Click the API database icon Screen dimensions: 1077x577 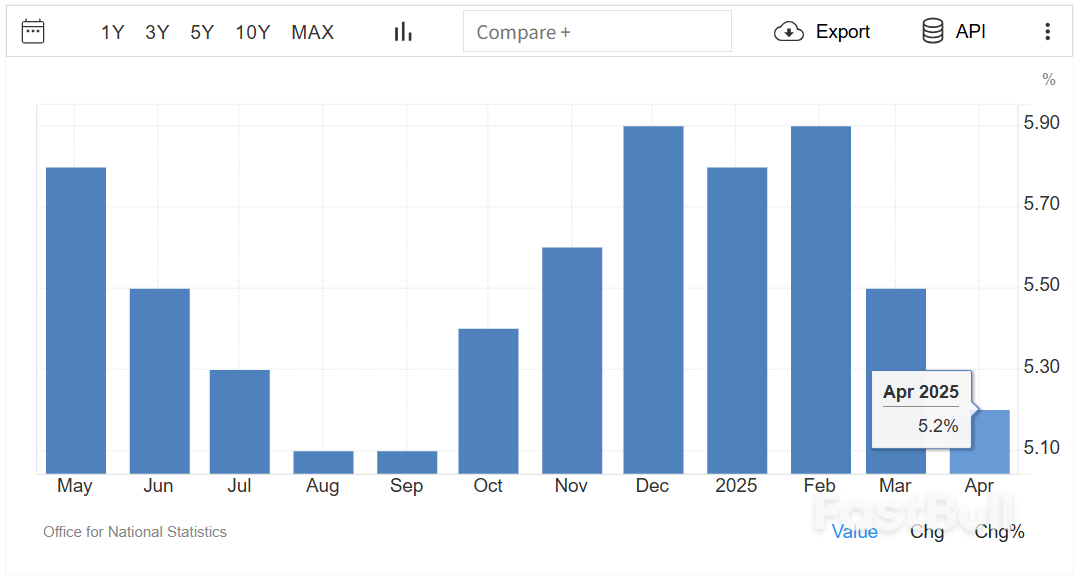932,32
